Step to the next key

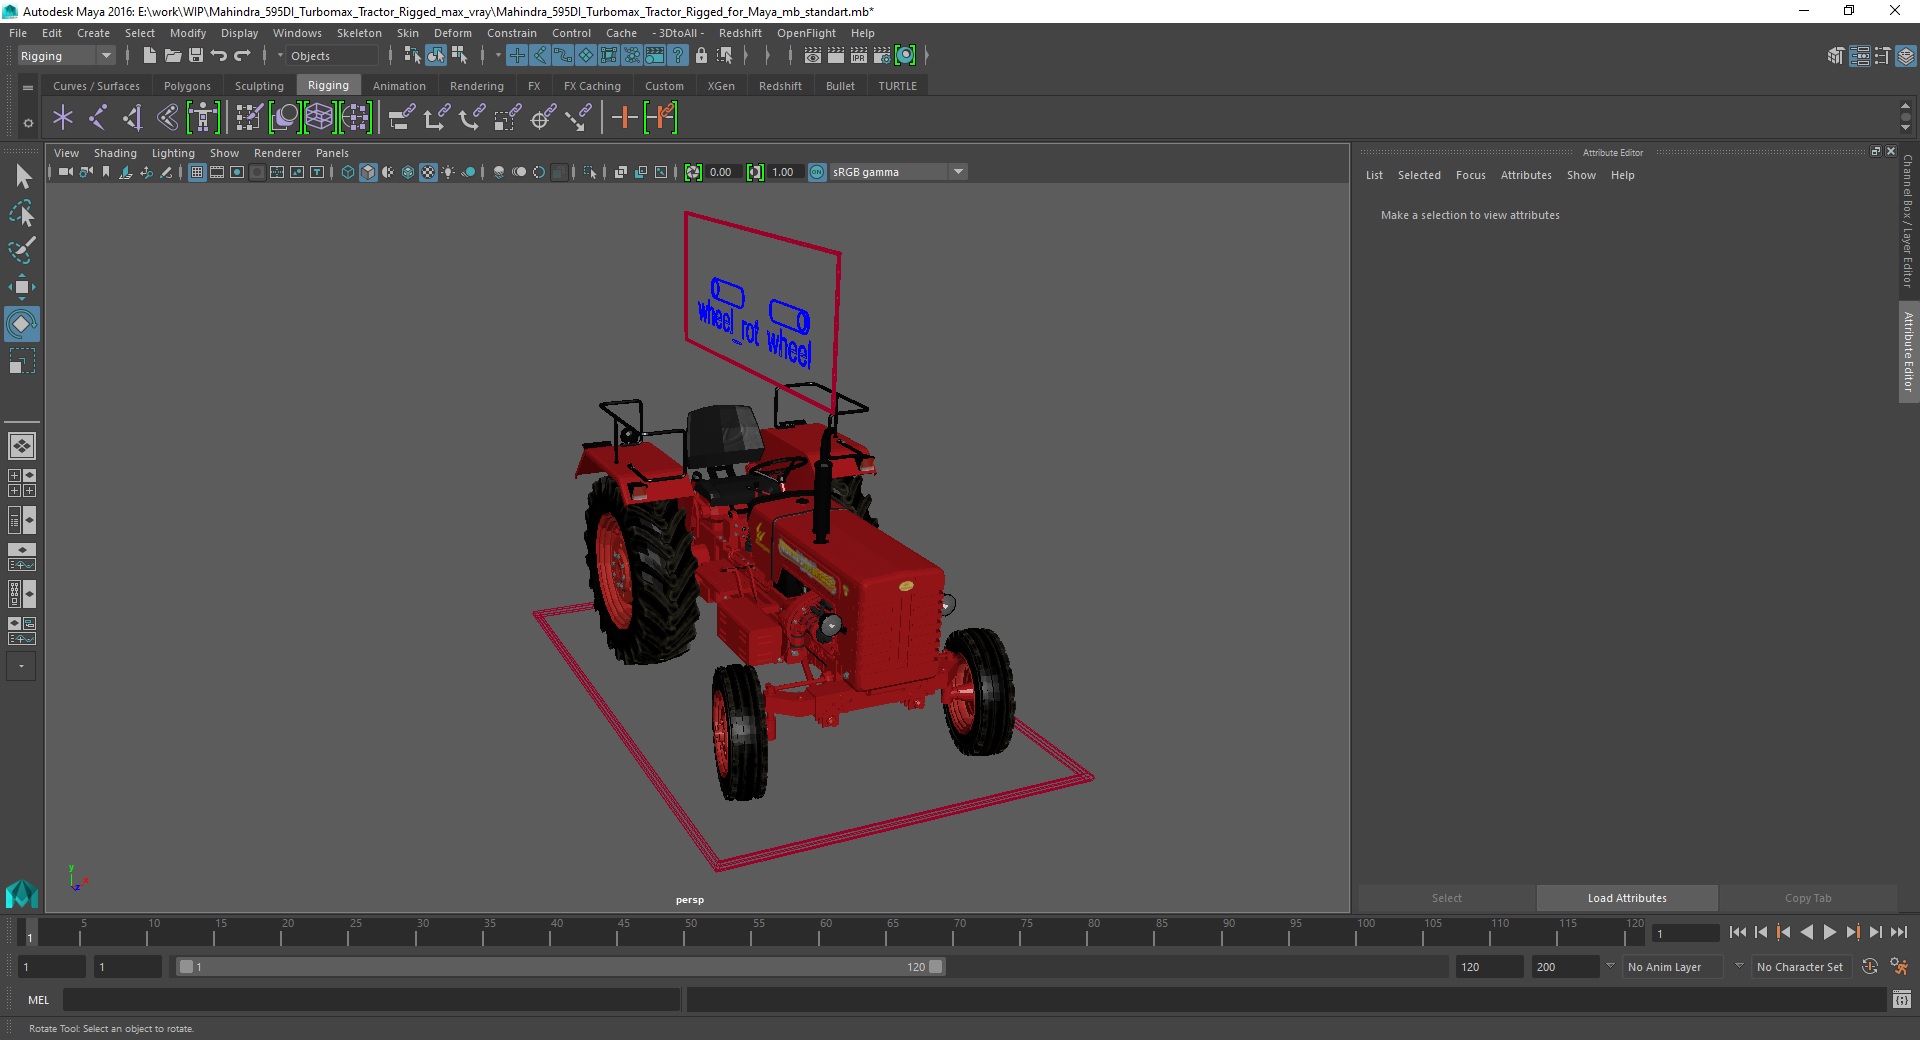tap(1852, 932)
